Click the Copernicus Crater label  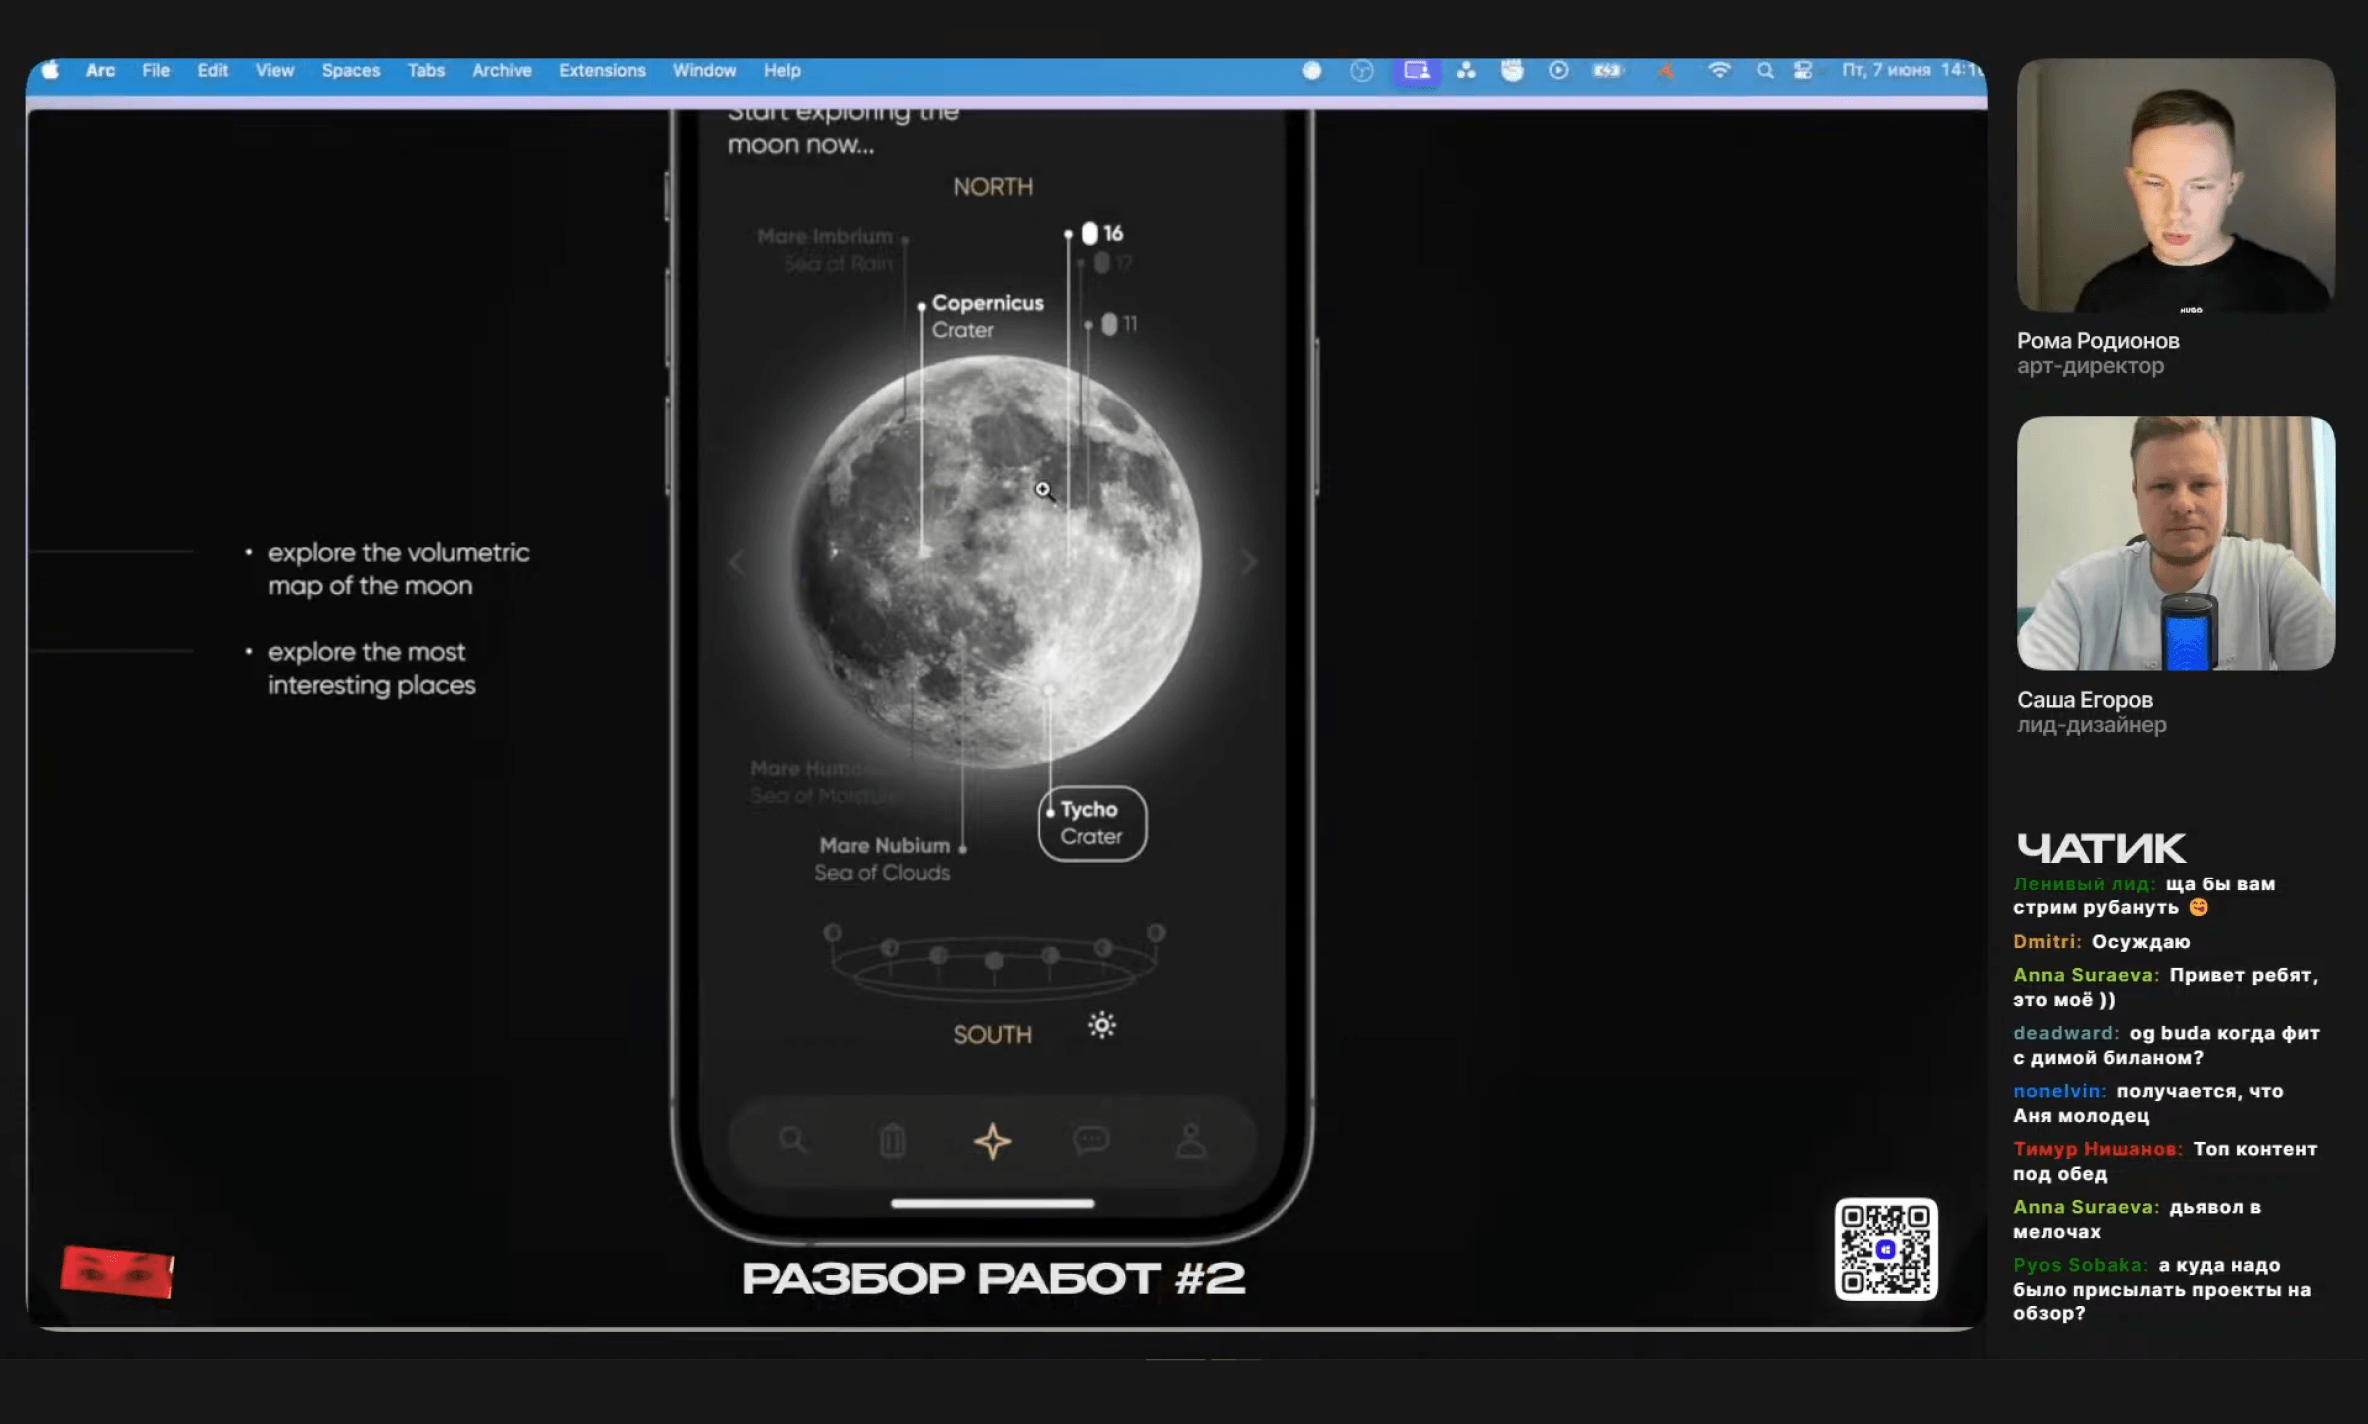pyautogui.click(x=986, y=315)
